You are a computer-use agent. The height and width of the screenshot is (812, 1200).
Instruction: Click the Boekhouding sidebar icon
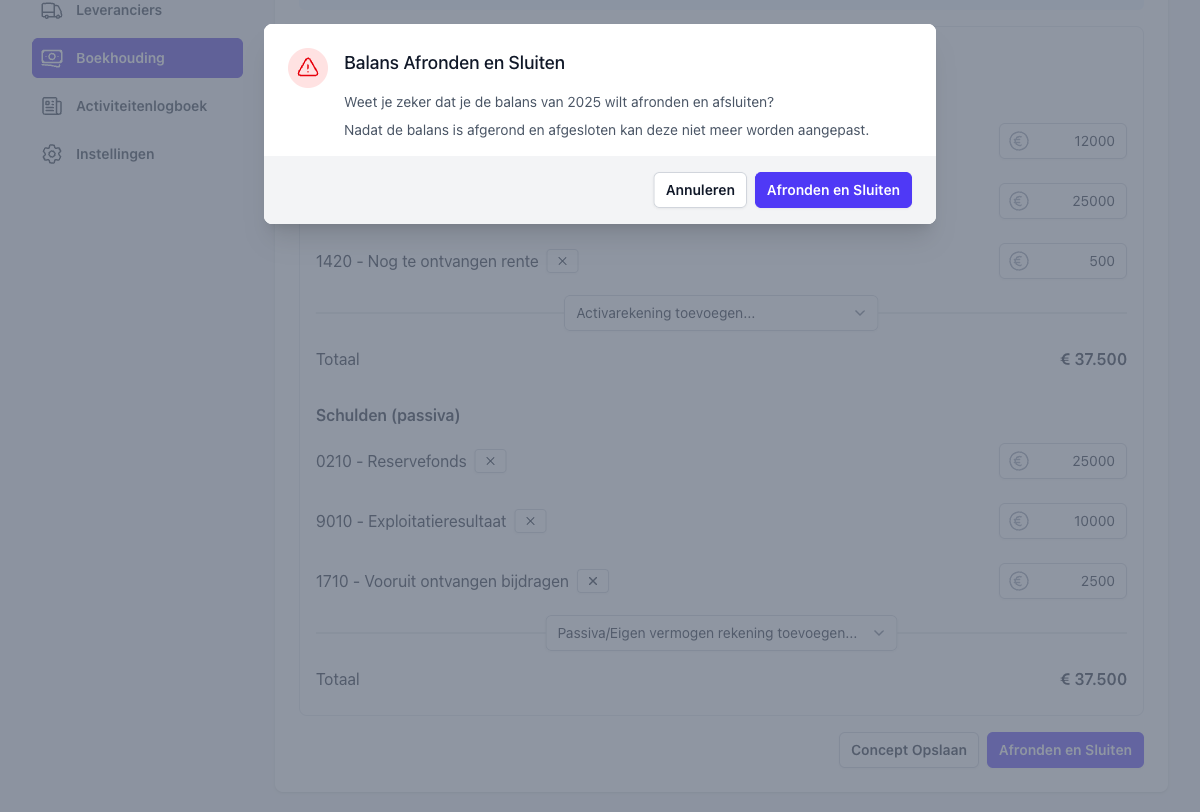52,58
